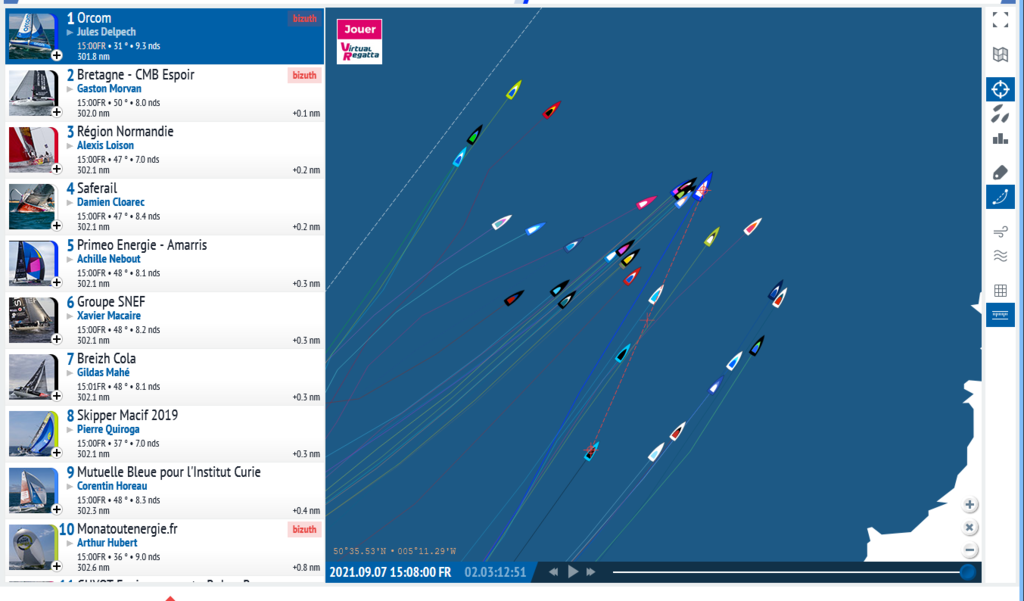Click the fleet boats icon

(x=1000, y=114)
